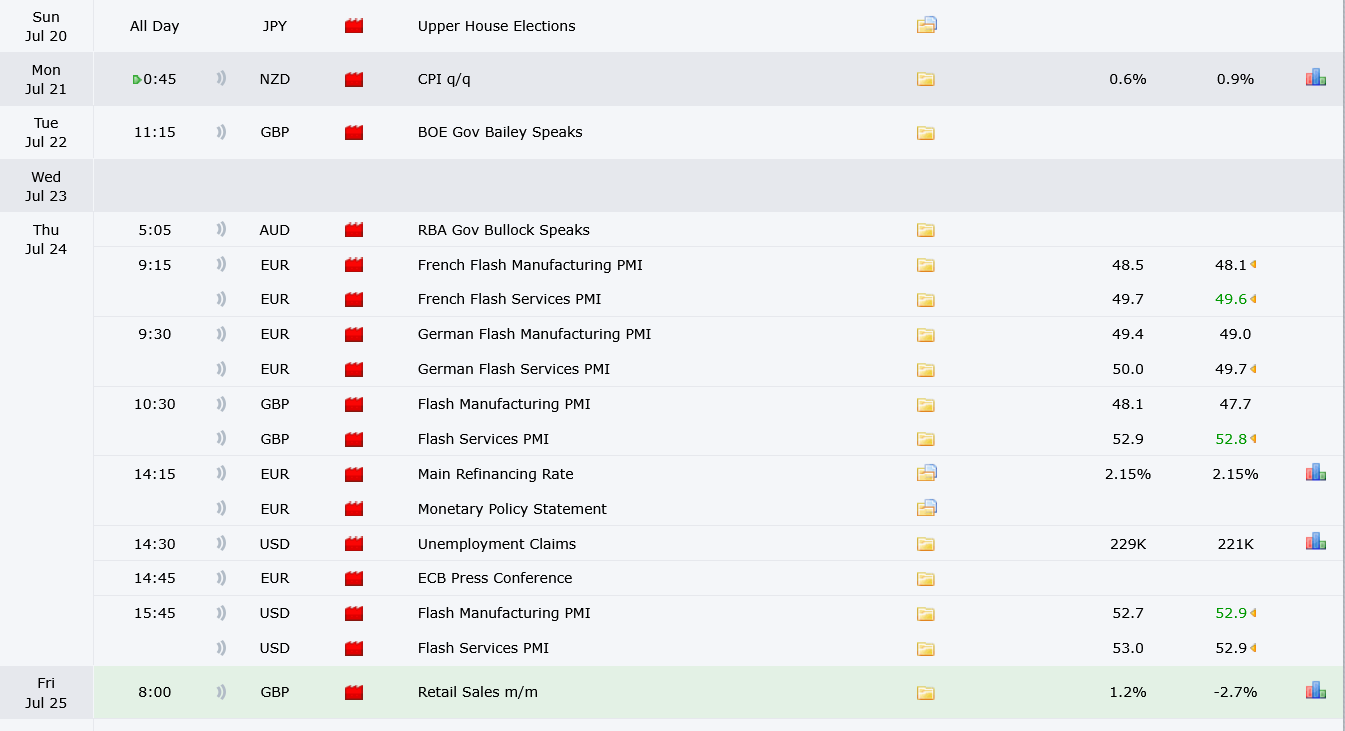Open chart icon for Retail Sales m/m

1316,691
